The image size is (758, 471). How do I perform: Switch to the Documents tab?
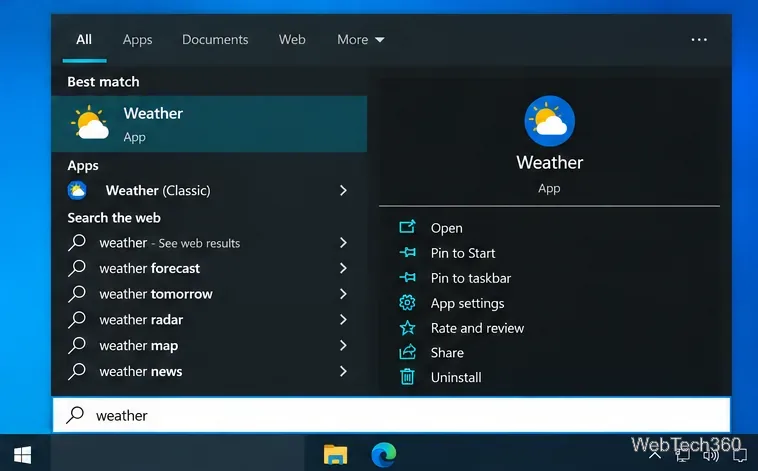pyautogui.click(x=215, y=40)
